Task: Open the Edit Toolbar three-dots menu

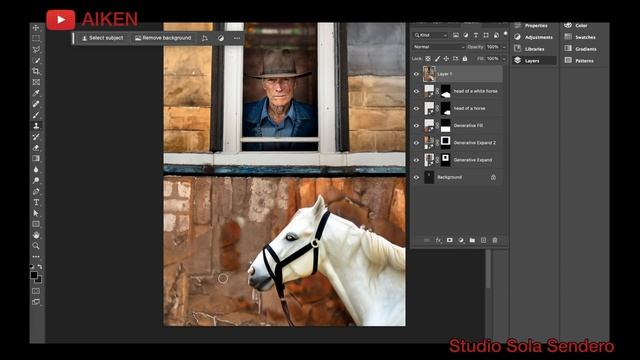Action: 36,257
